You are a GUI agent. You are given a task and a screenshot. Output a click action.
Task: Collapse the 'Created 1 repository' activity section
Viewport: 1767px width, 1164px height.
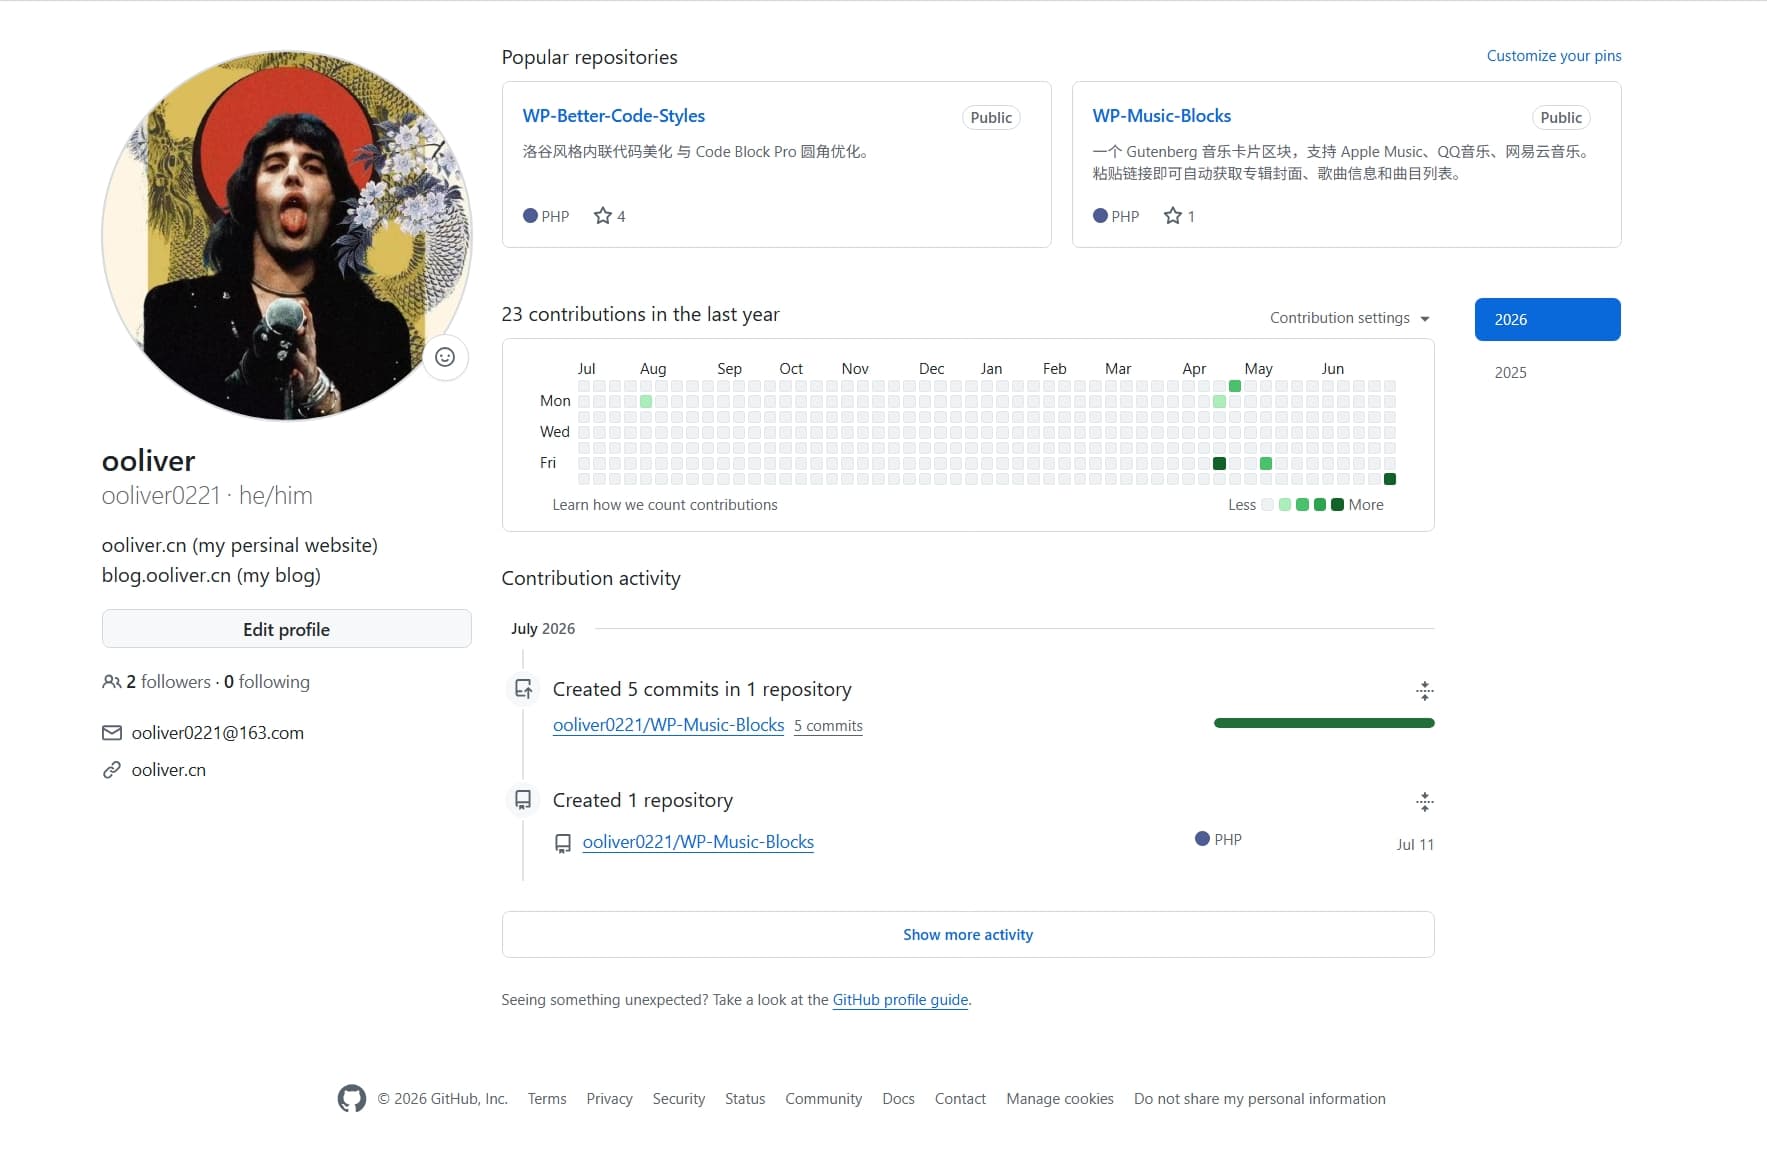coord(1424,802)
